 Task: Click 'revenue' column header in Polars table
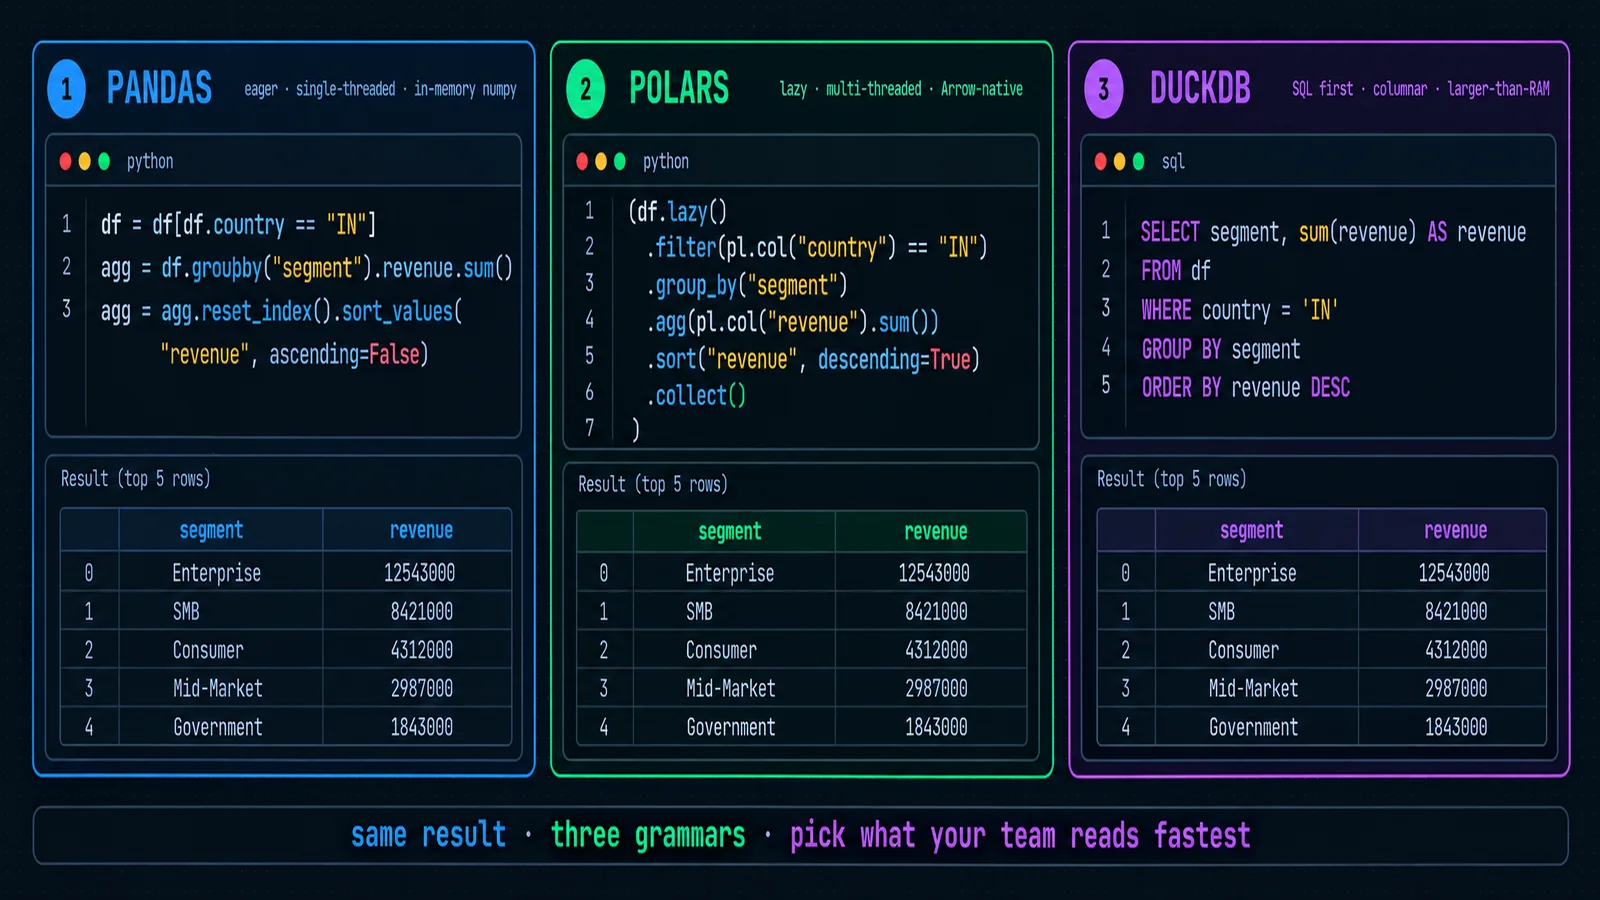936,532
